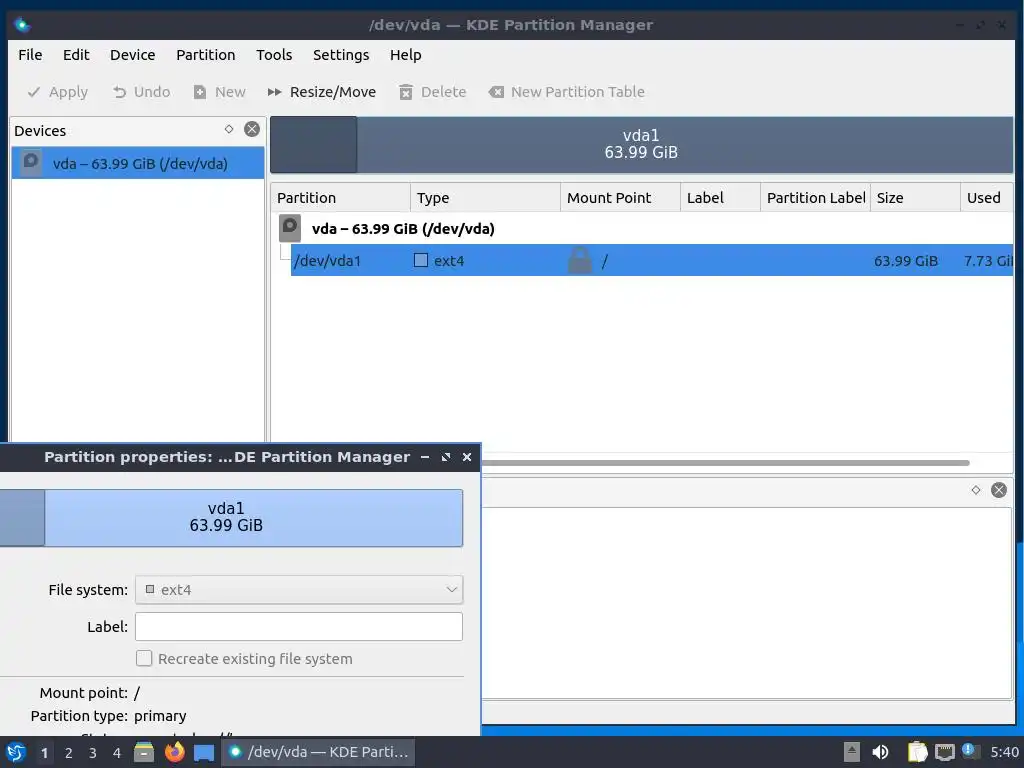Click the Partition column header

tap(340, 198)
